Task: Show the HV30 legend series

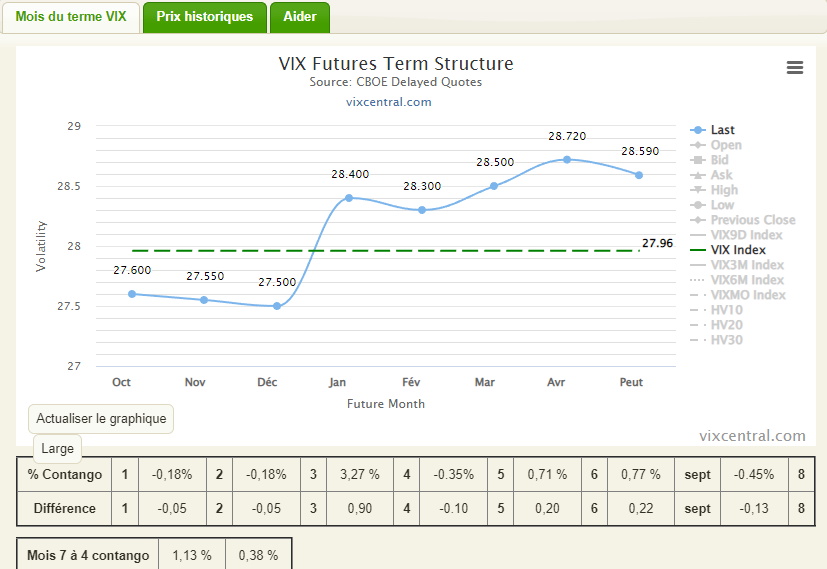Action: tap(726, 340)
